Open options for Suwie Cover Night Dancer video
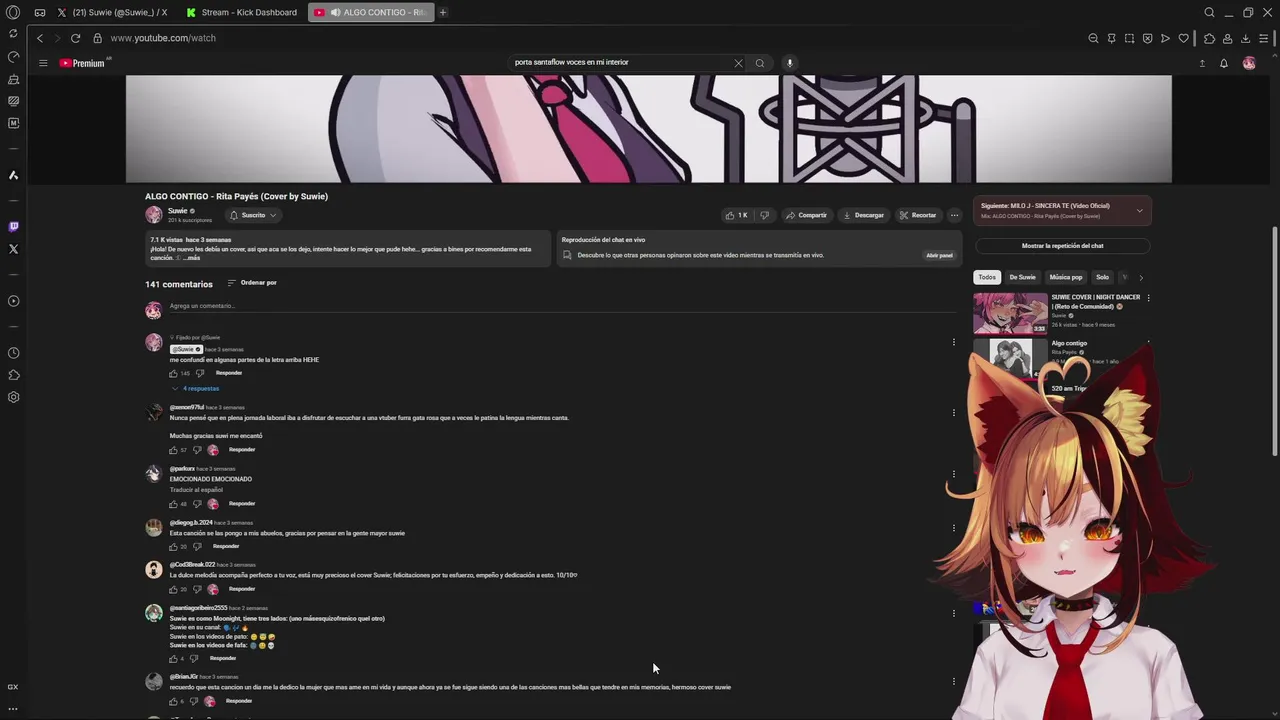 coord(1148,298)
